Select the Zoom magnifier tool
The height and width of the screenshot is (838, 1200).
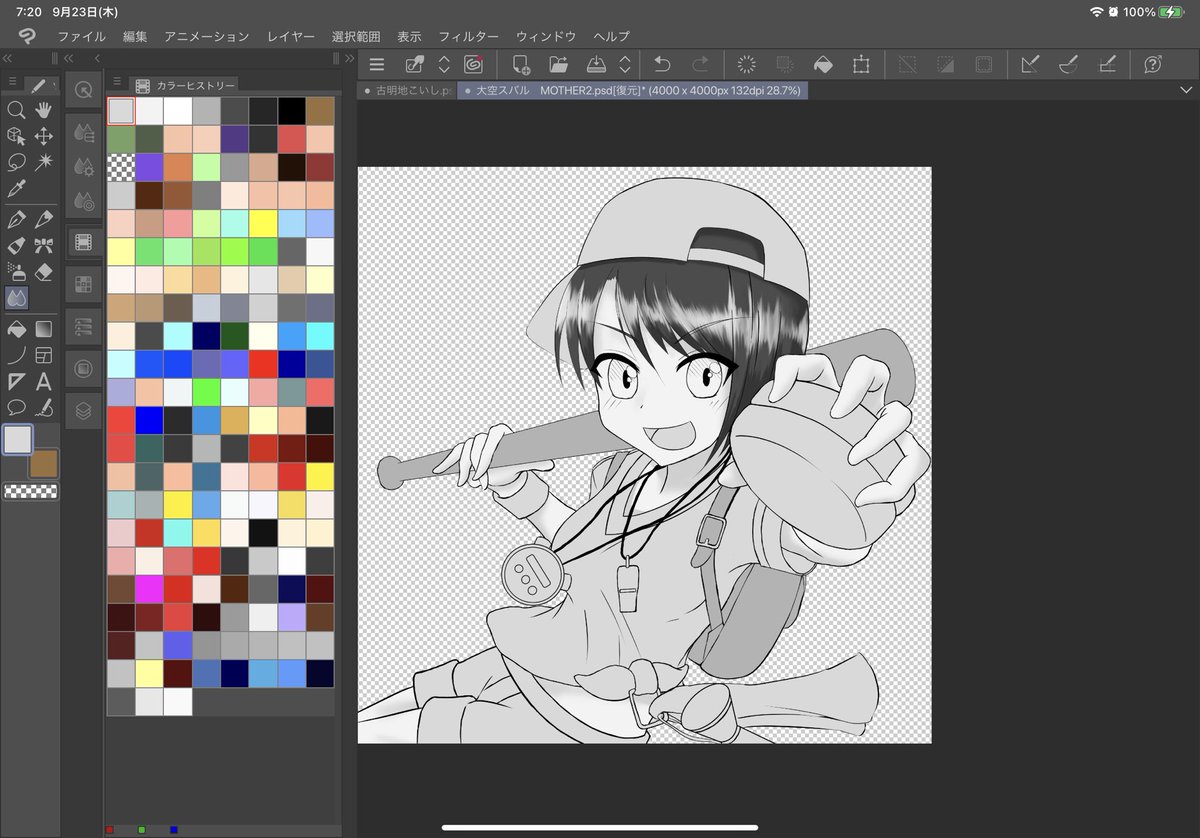click(x=16, y=110)
